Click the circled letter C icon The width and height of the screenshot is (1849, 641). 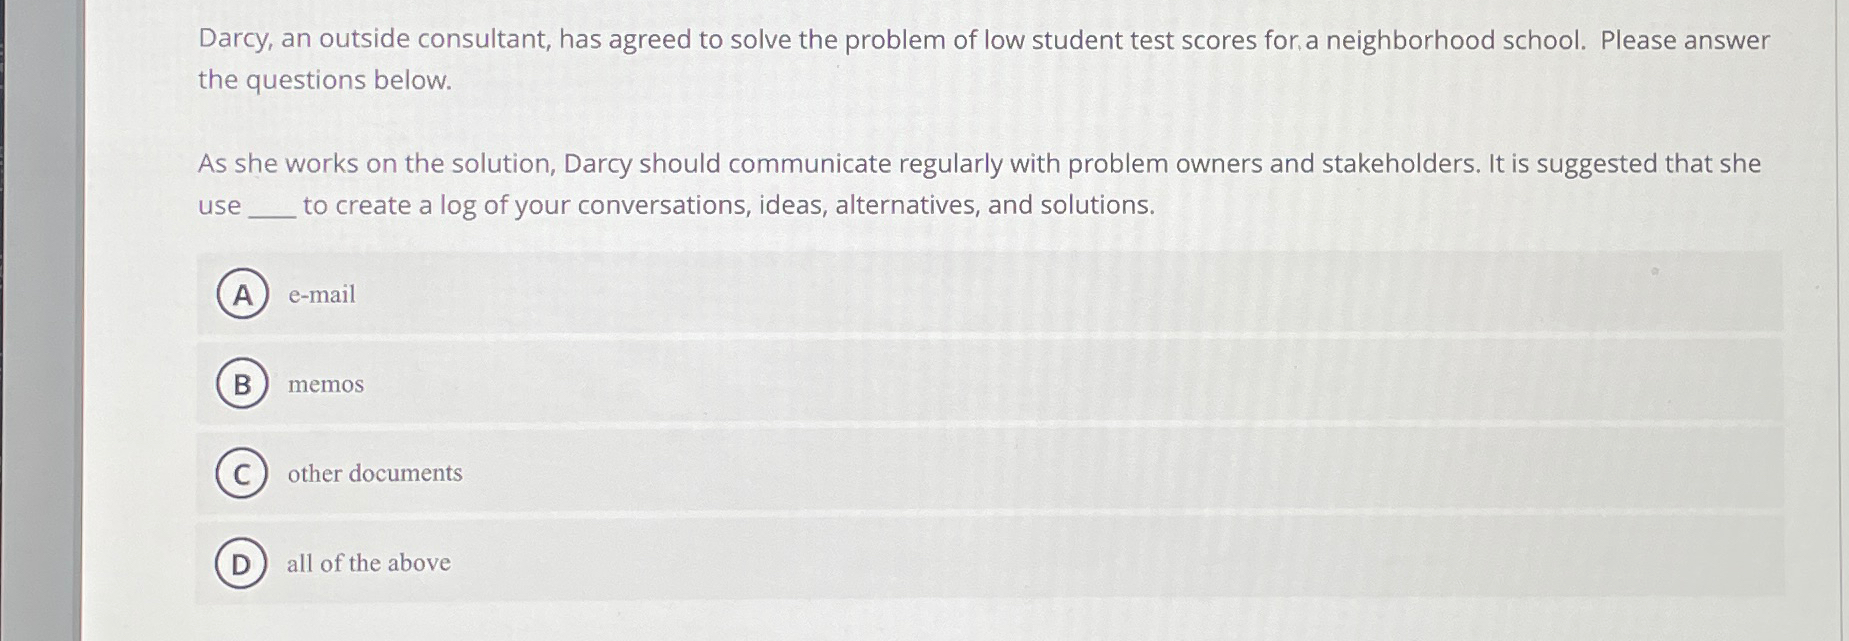241,473
